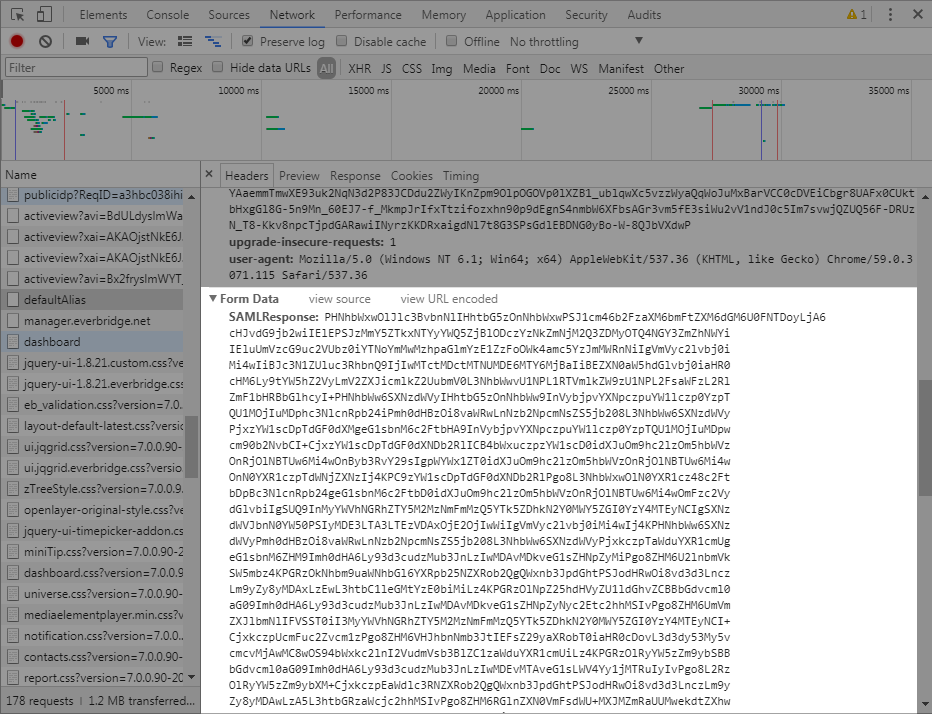The height and width of the screenshot is (714, 932).
Task: Toggle the device toolbar icon
Action: [44, 15]
